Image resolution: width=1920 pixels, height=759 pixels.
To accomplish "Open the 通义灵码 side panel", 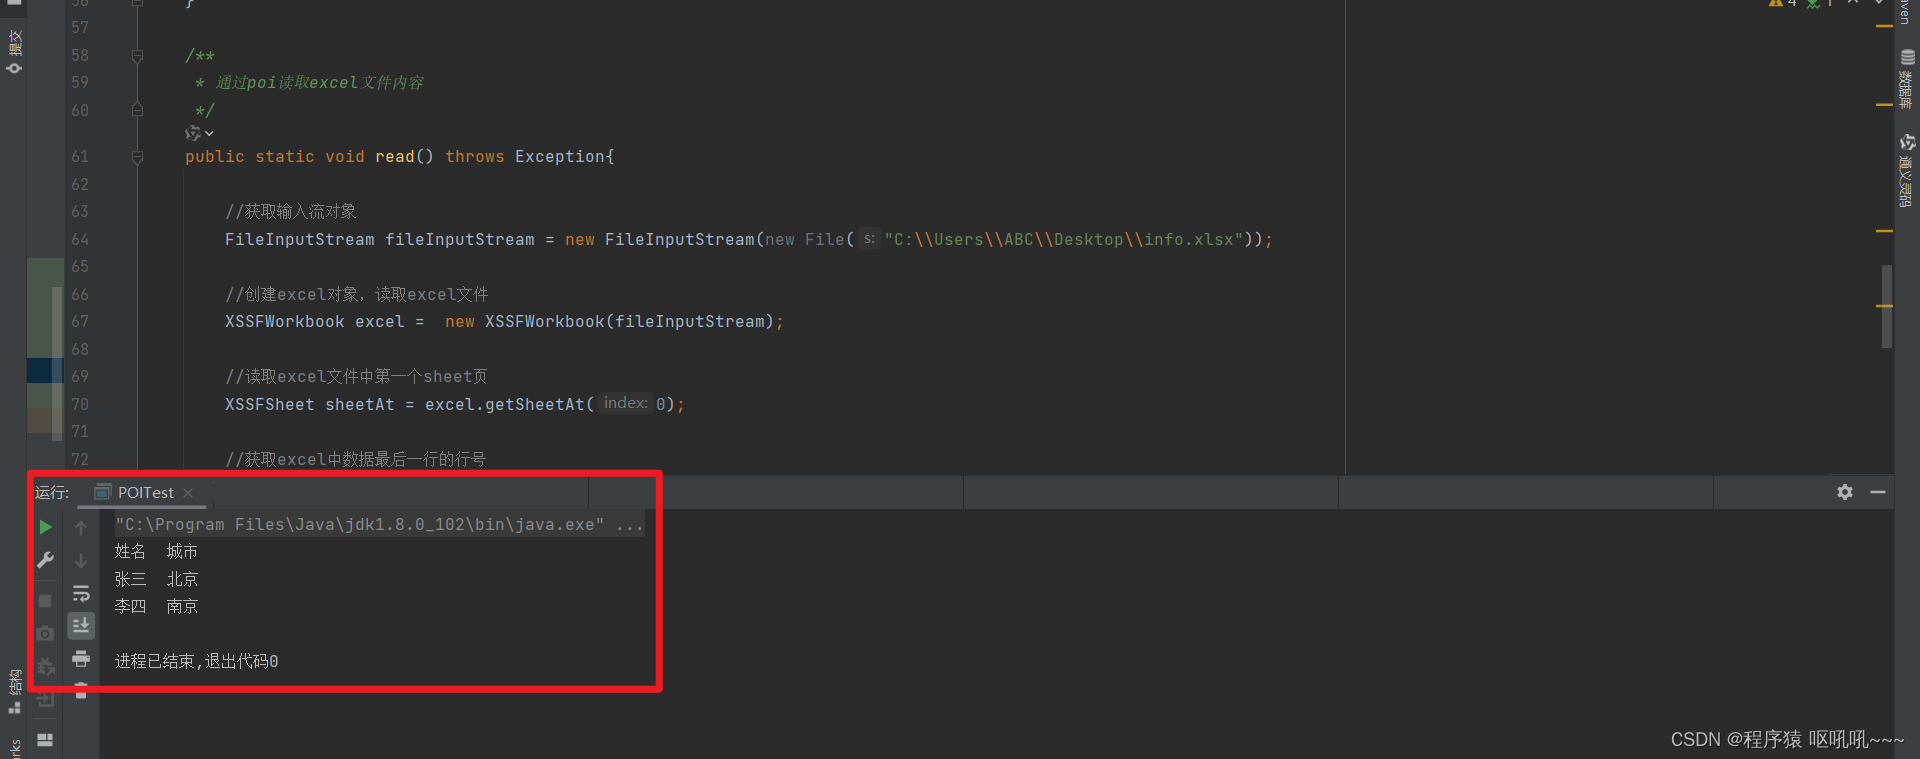I will tap(1906, 170).
